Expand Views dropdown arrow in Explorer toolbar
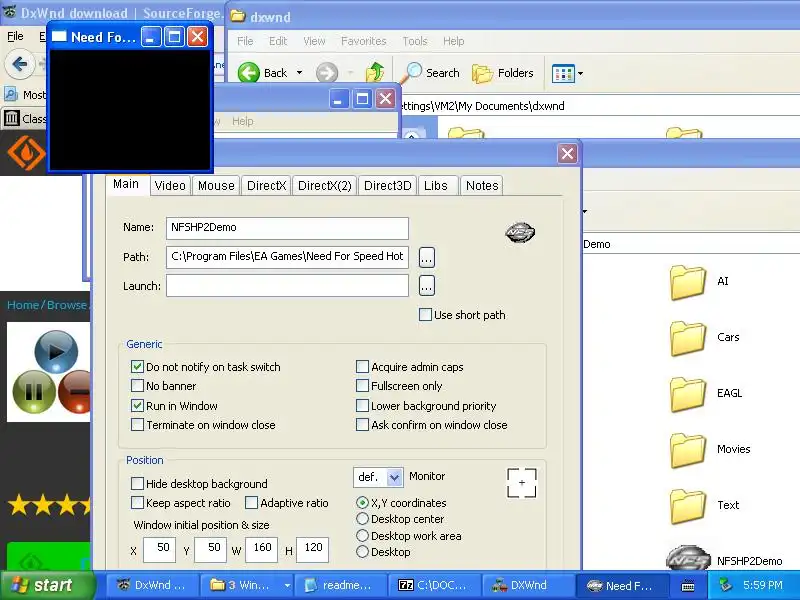Screen dimensions: 800x600 click(580, 73)
